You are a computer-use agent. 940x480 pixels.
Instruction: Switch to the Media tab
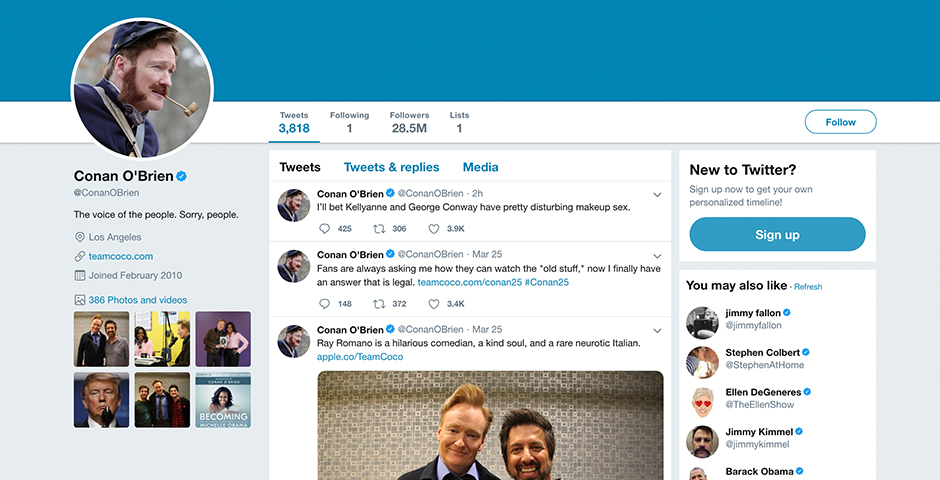click(480, 167)
